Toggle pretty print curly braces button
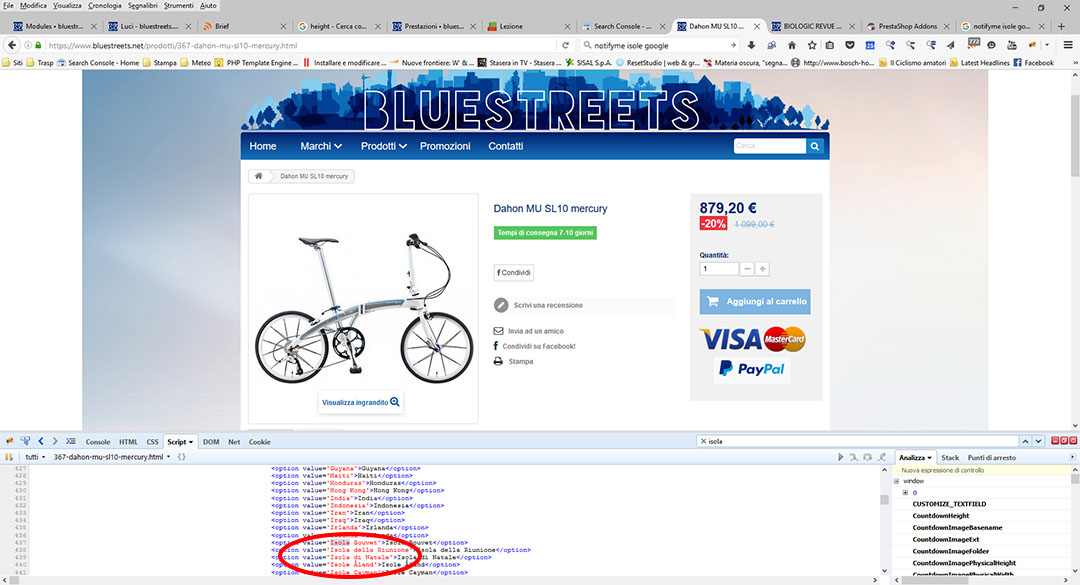This screenshot has width=1080, height=585. click(182, 457)
